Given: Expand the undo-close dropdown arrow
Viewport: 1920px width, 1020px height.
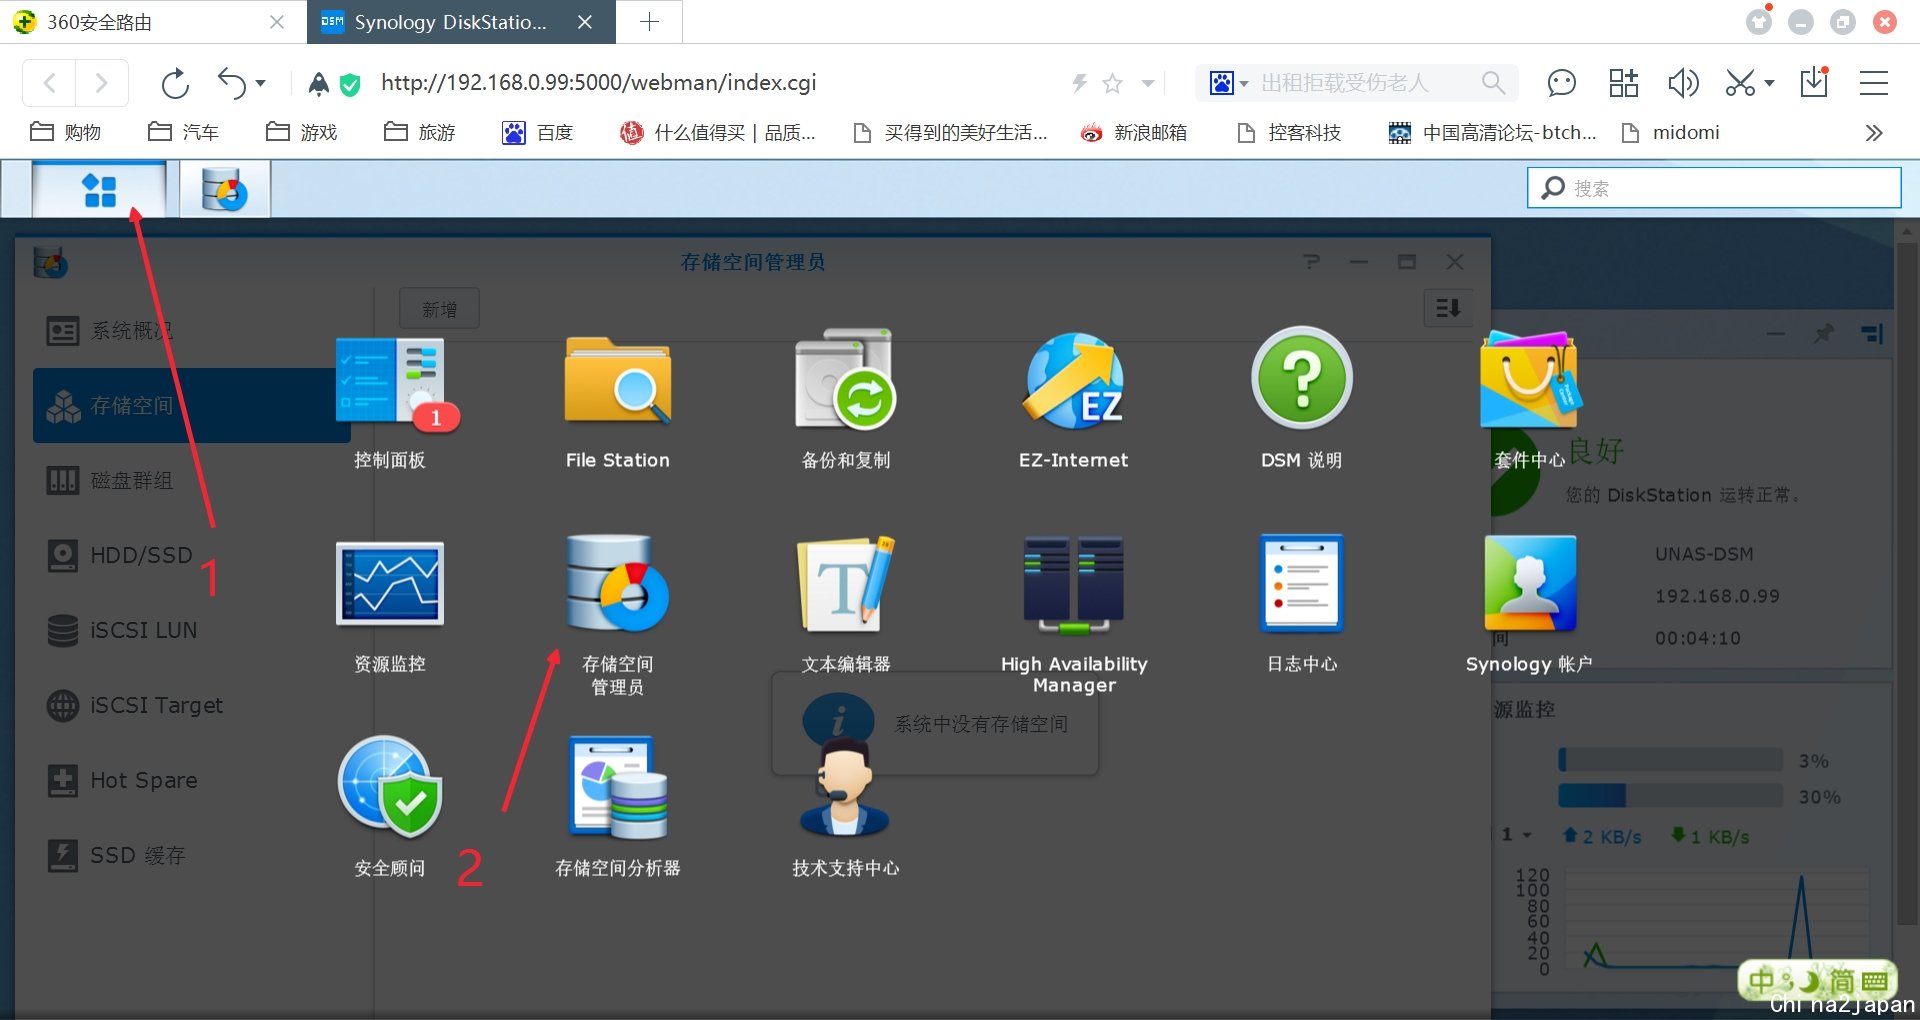Looking at the screenshot, I should [x=261, y=83].
